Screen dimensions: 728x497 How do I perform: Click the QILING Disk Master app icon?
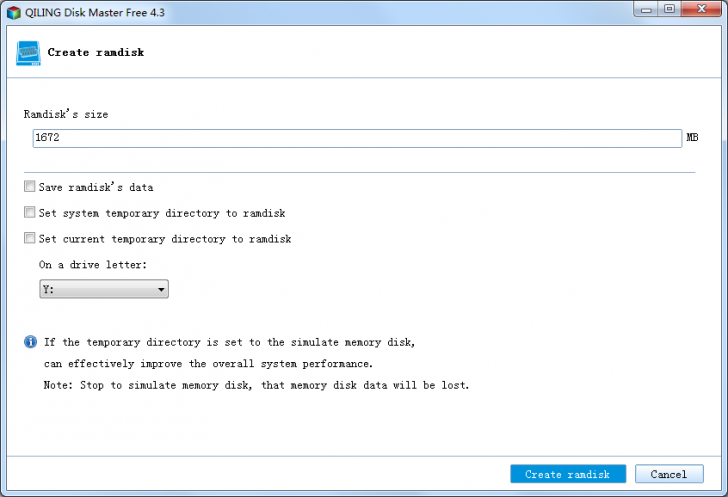[14, 13]
